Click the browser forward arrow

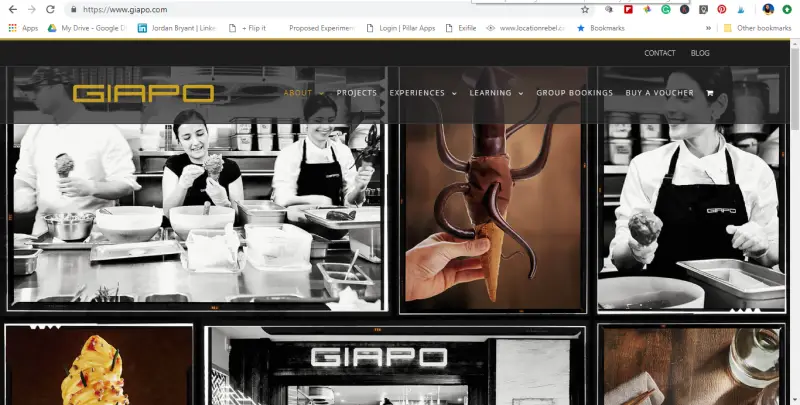click(x=32, y=9)
